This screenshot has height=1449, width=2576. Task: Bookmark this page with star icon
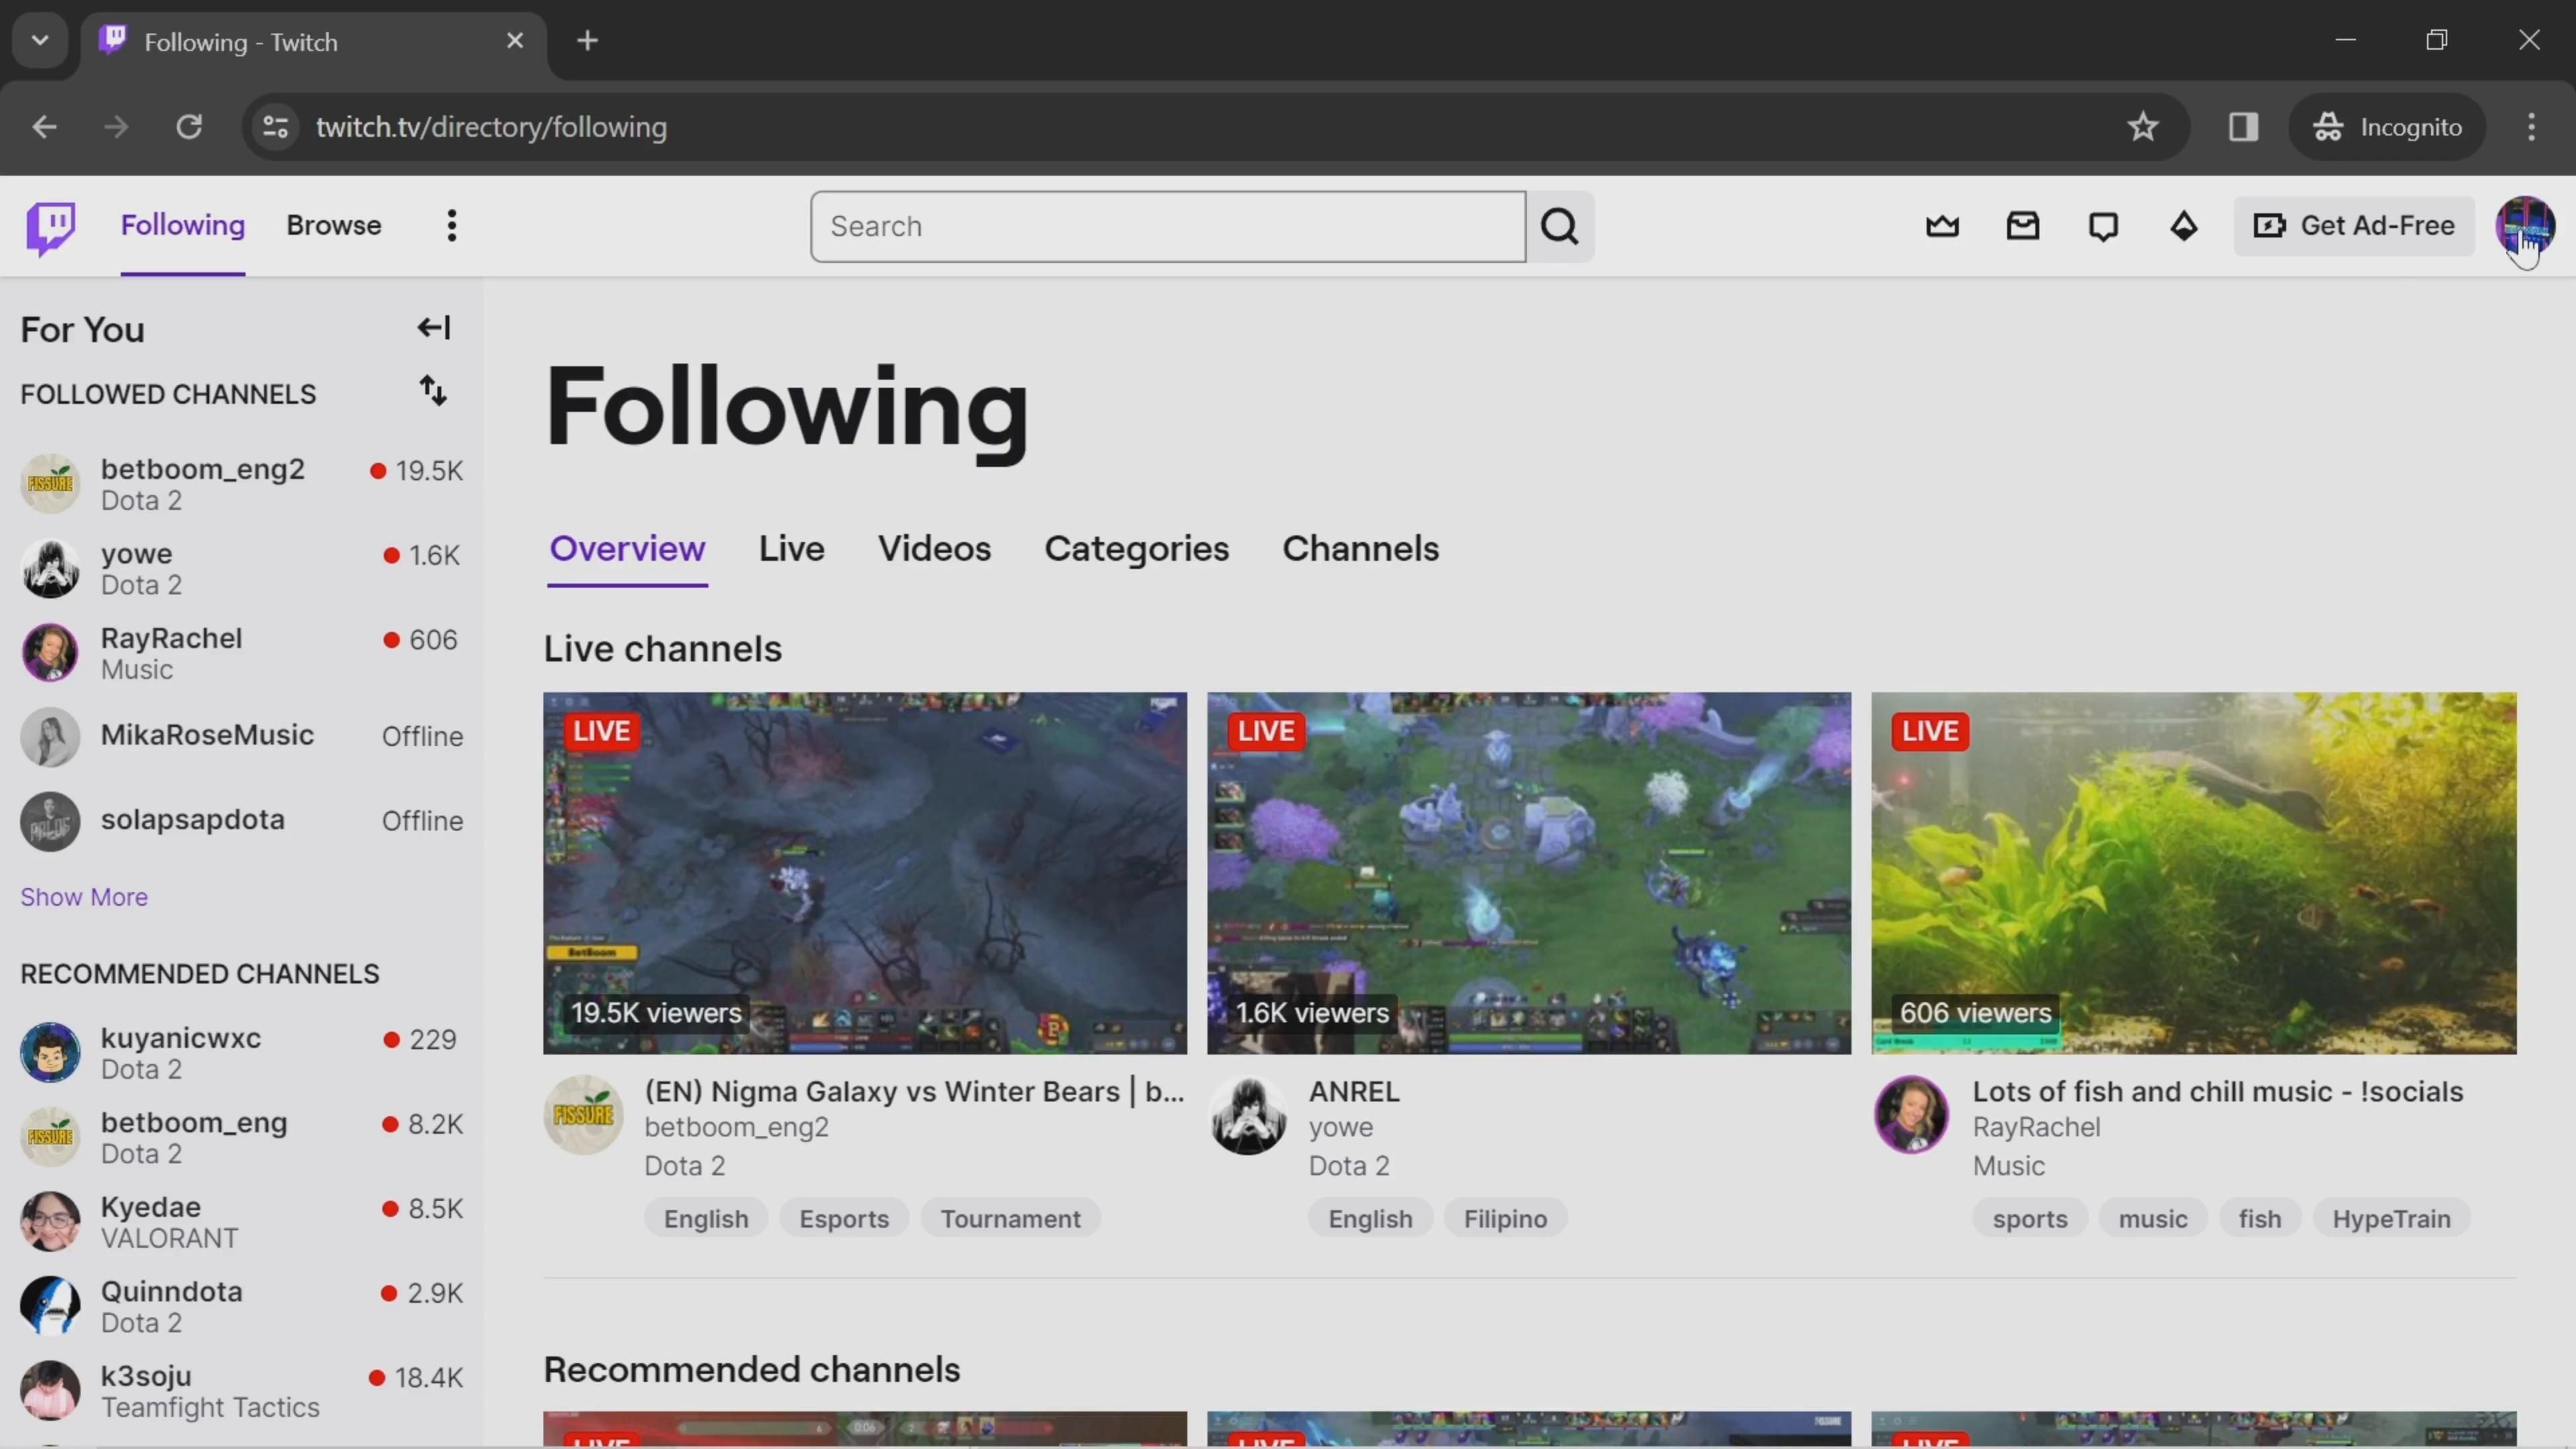[2142, 127]
